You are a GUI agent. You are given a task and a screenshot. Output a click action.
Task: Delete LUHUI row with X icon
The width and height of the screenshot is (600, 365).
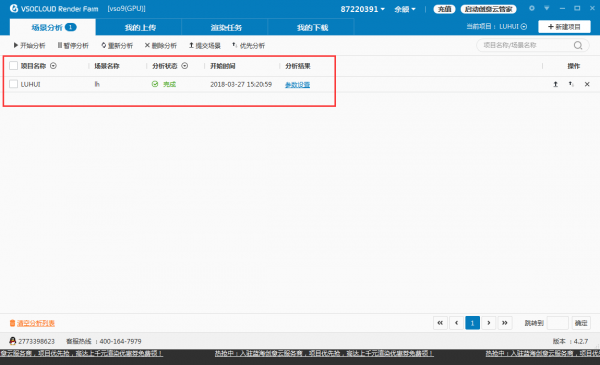(x=587, y=84)
